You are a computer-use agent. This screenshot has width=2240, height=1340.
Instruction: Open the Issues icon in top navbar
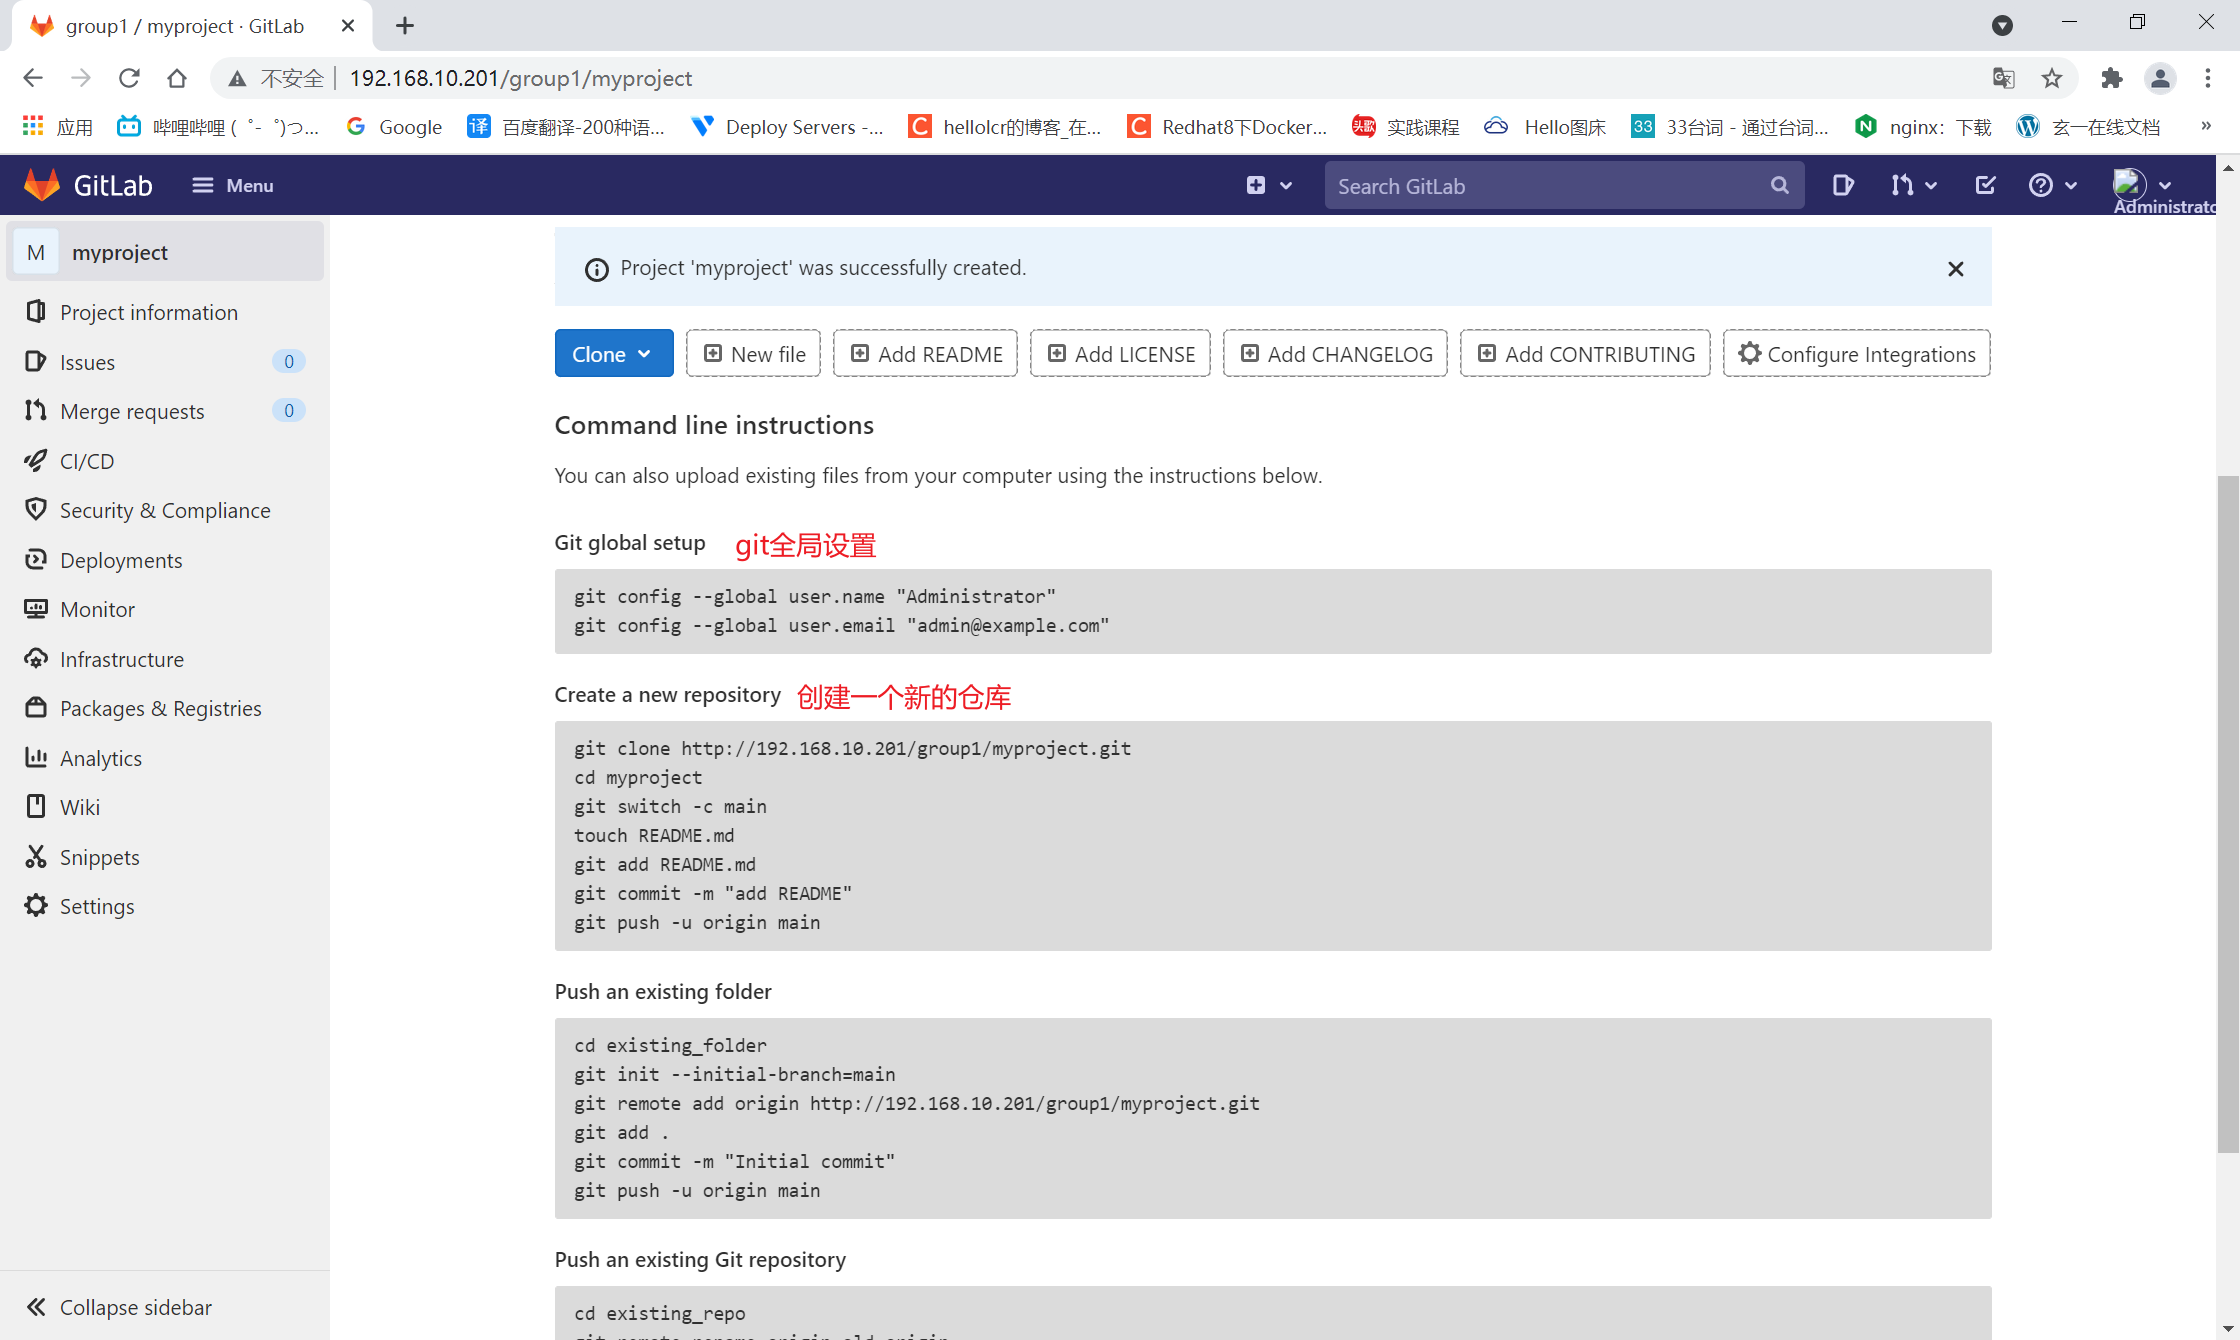click(x=1842, y=185)
